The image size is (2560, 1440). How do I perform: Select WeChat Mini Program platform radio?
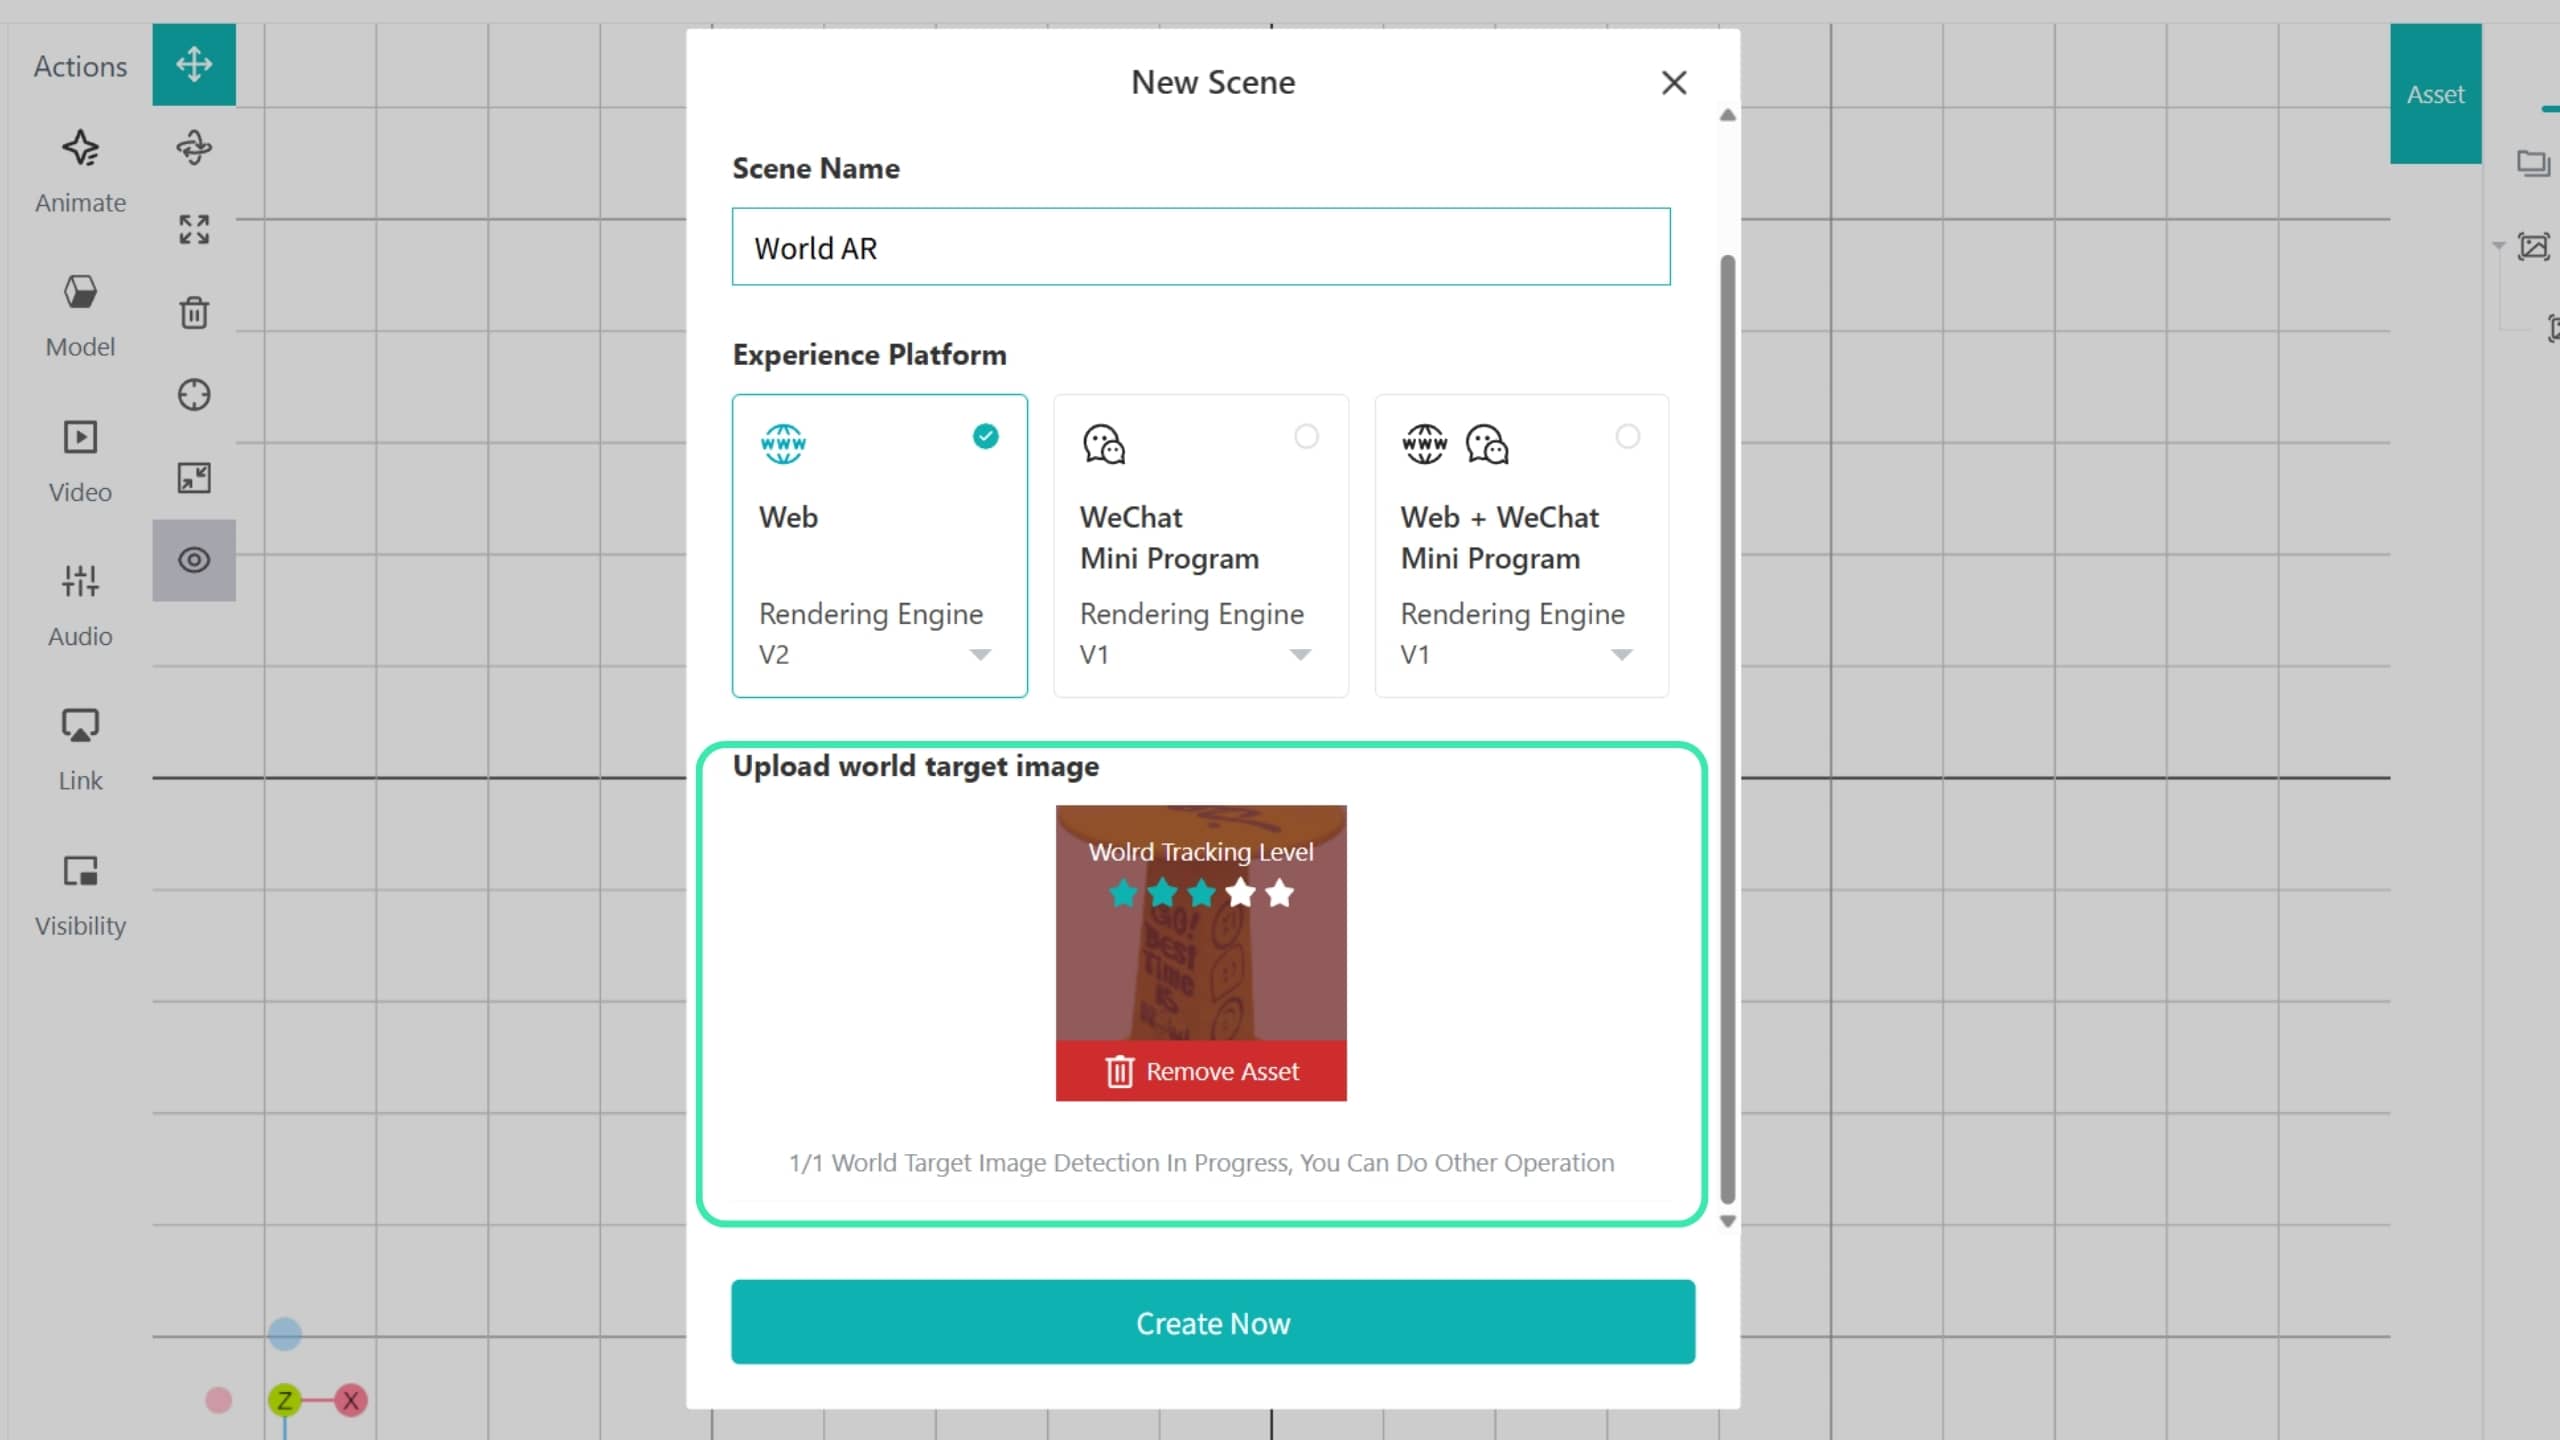pyautogui.click(x=1306, y=436)
